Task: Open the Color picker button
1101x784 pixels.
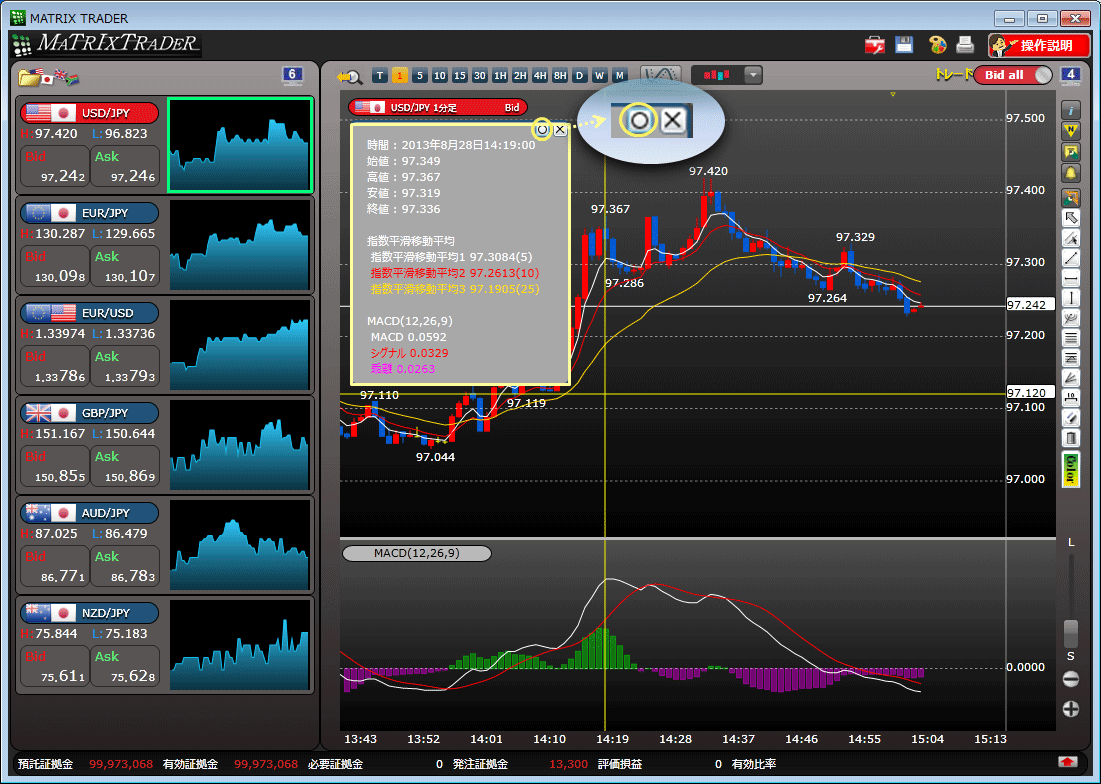Action: point(1071,470)
